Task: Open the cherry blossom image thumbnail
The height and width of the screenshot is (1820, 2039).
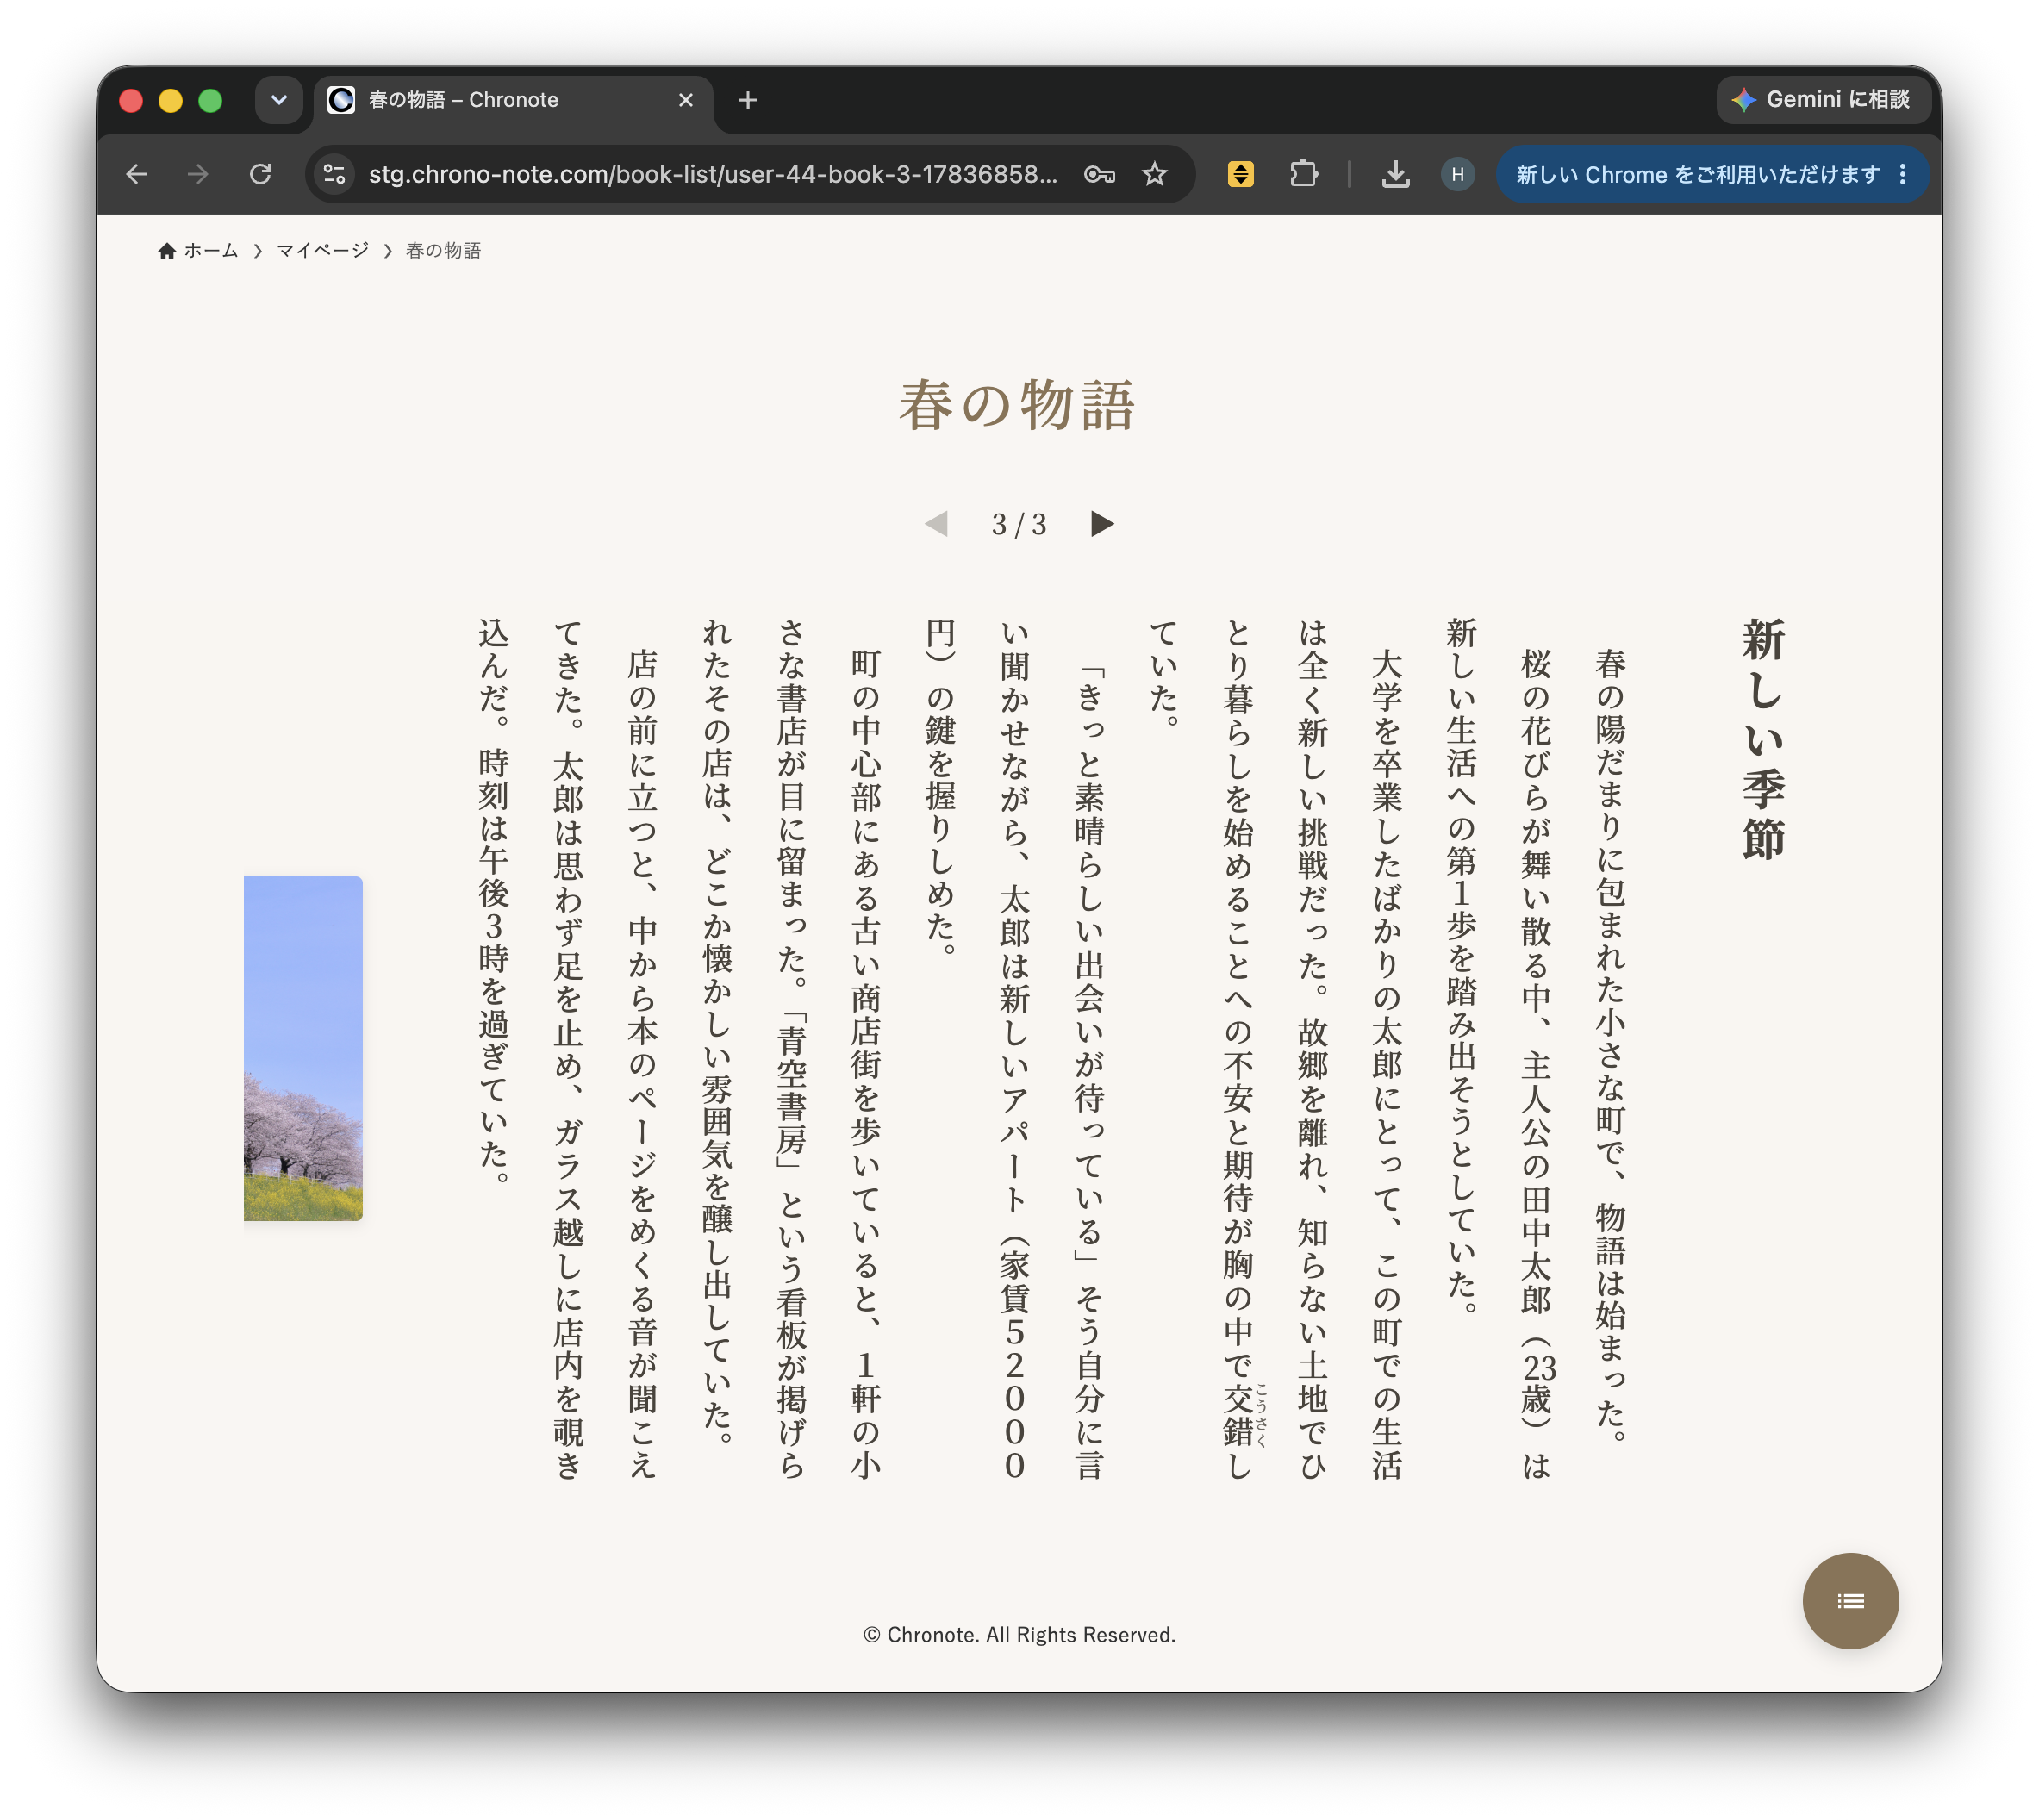Action: pos(303,1048)
